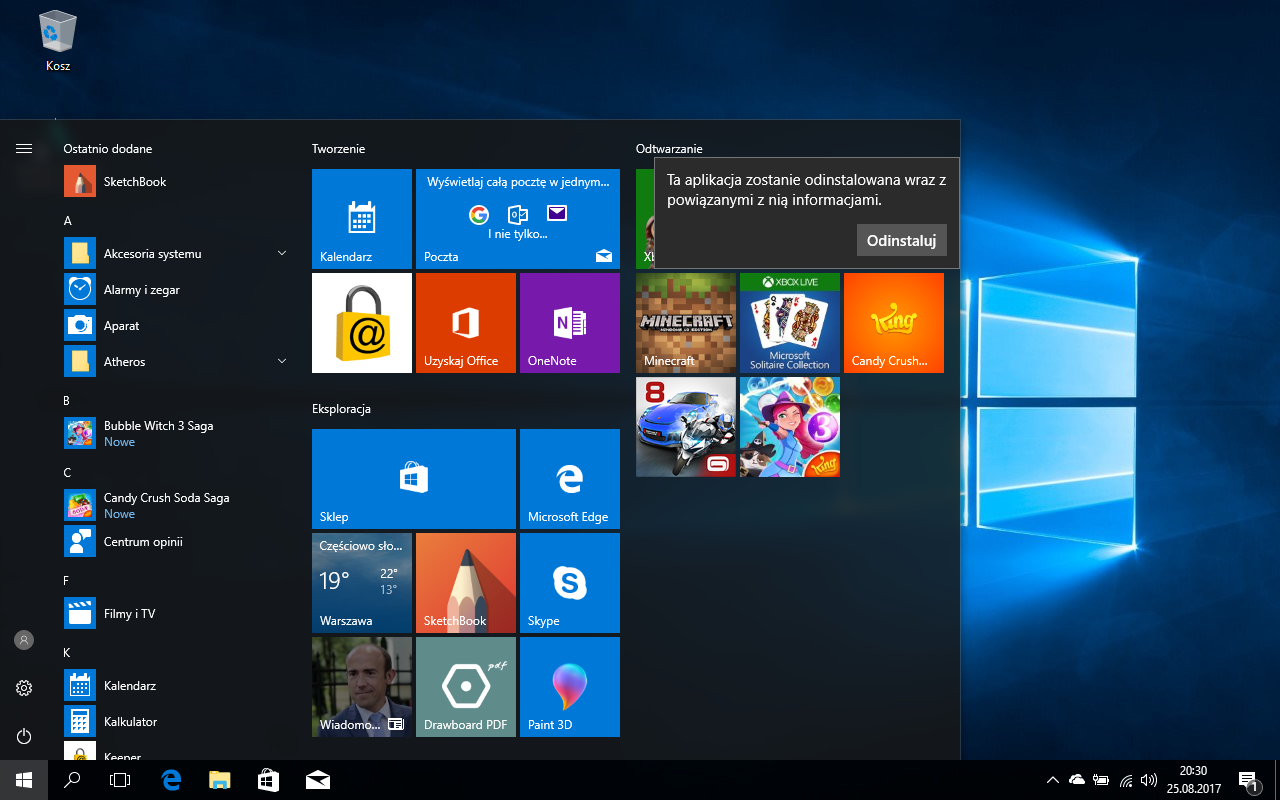Click the volume icon in system tray

click(x=1149, y=780)
